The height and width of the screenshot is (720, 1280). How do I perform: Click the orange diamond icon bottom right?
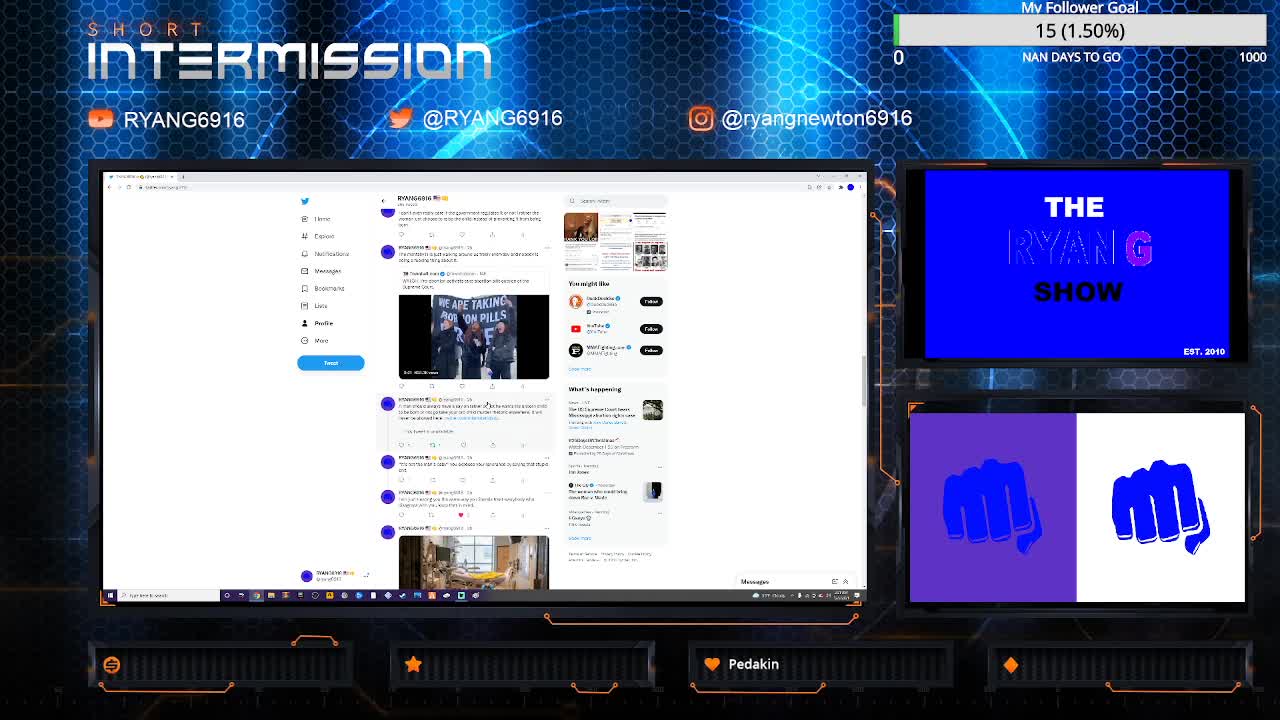[1011, 665]
